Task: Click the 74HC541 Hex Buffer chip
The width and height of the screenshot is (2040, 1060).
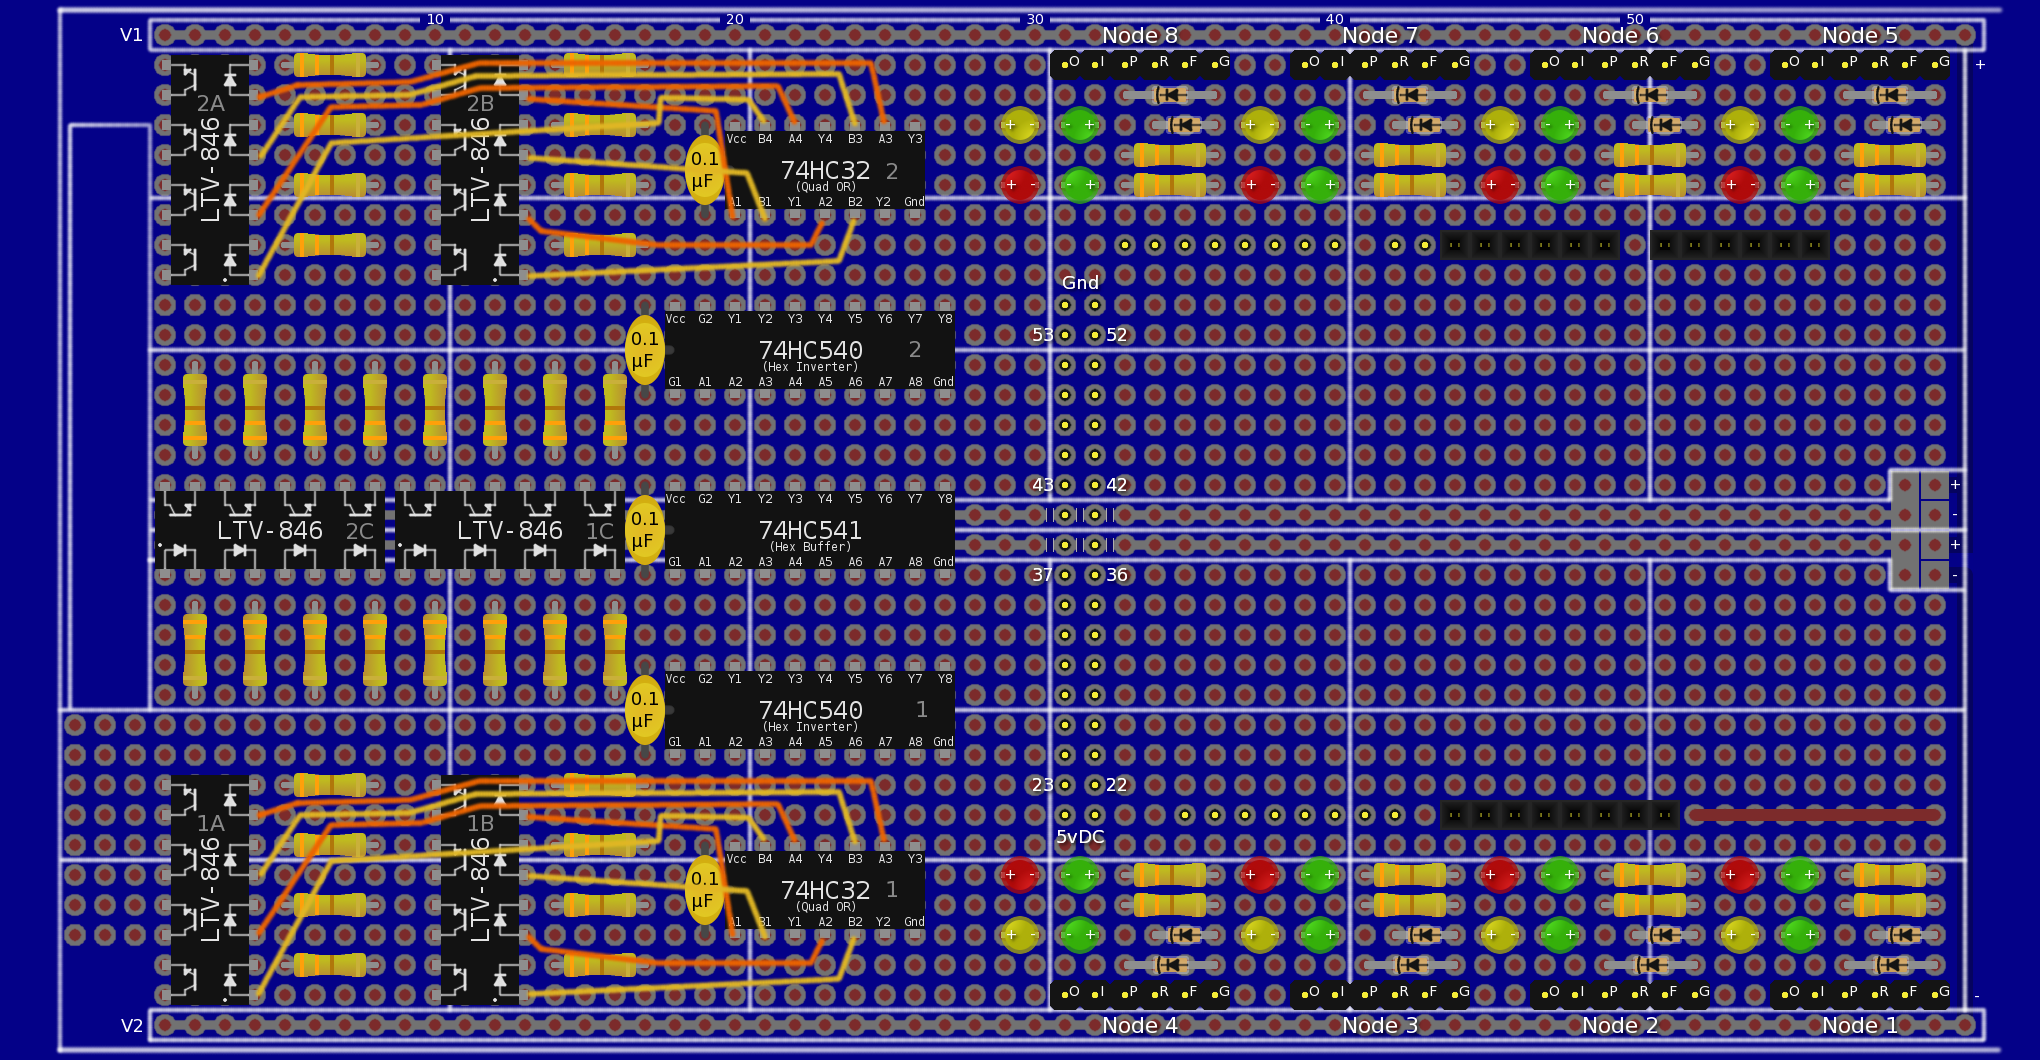Action: point(810,531)
